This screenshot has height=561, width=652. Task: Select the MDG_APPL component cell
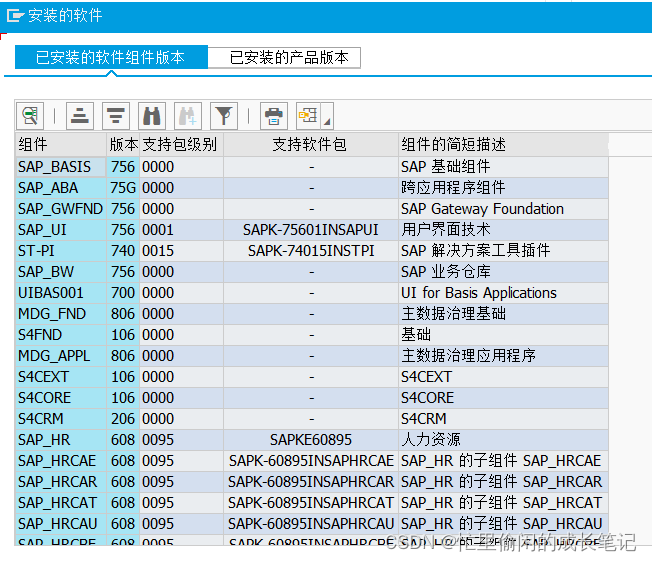click(61, 356)
